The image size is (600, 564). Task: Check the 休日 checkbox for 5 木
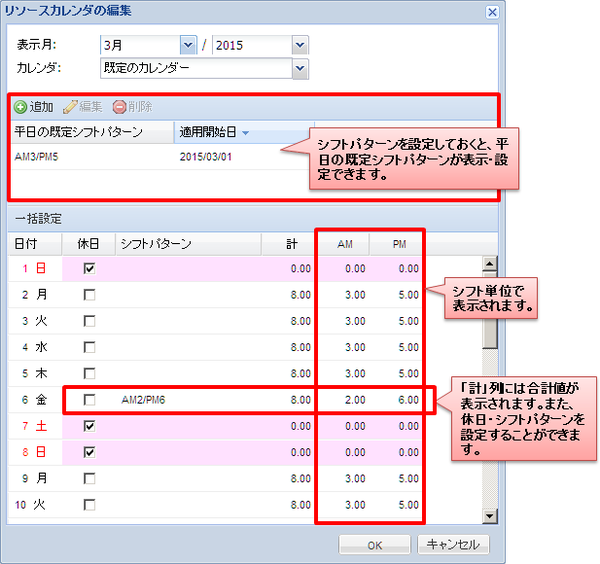90,373
